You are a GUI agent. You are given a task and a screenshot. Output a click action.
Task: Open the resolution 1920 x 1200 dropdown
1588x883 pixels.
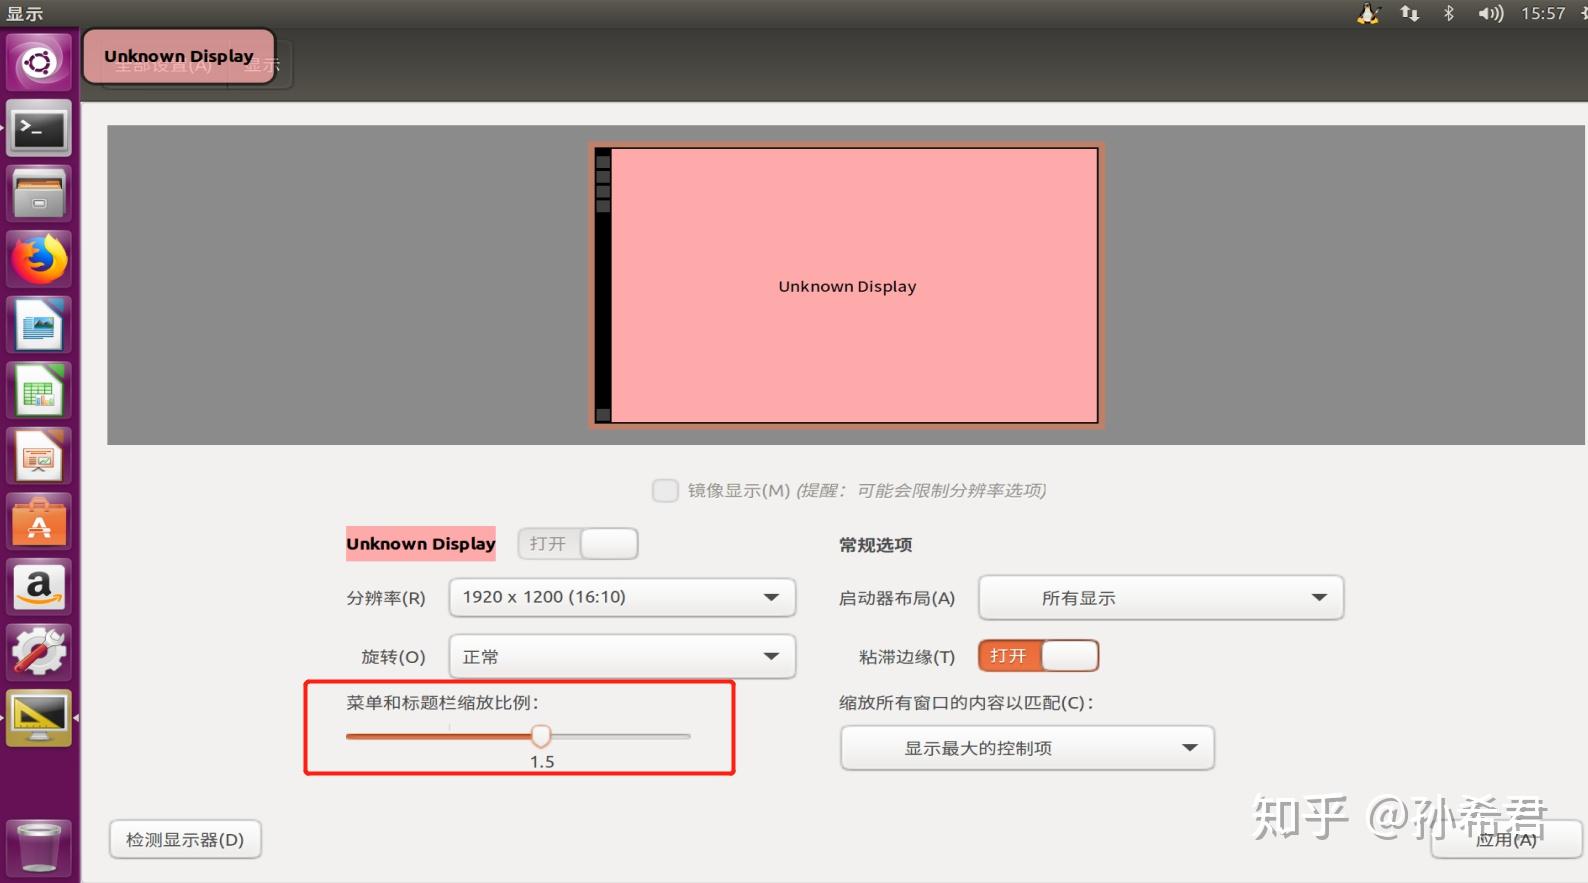pos(622,597)
